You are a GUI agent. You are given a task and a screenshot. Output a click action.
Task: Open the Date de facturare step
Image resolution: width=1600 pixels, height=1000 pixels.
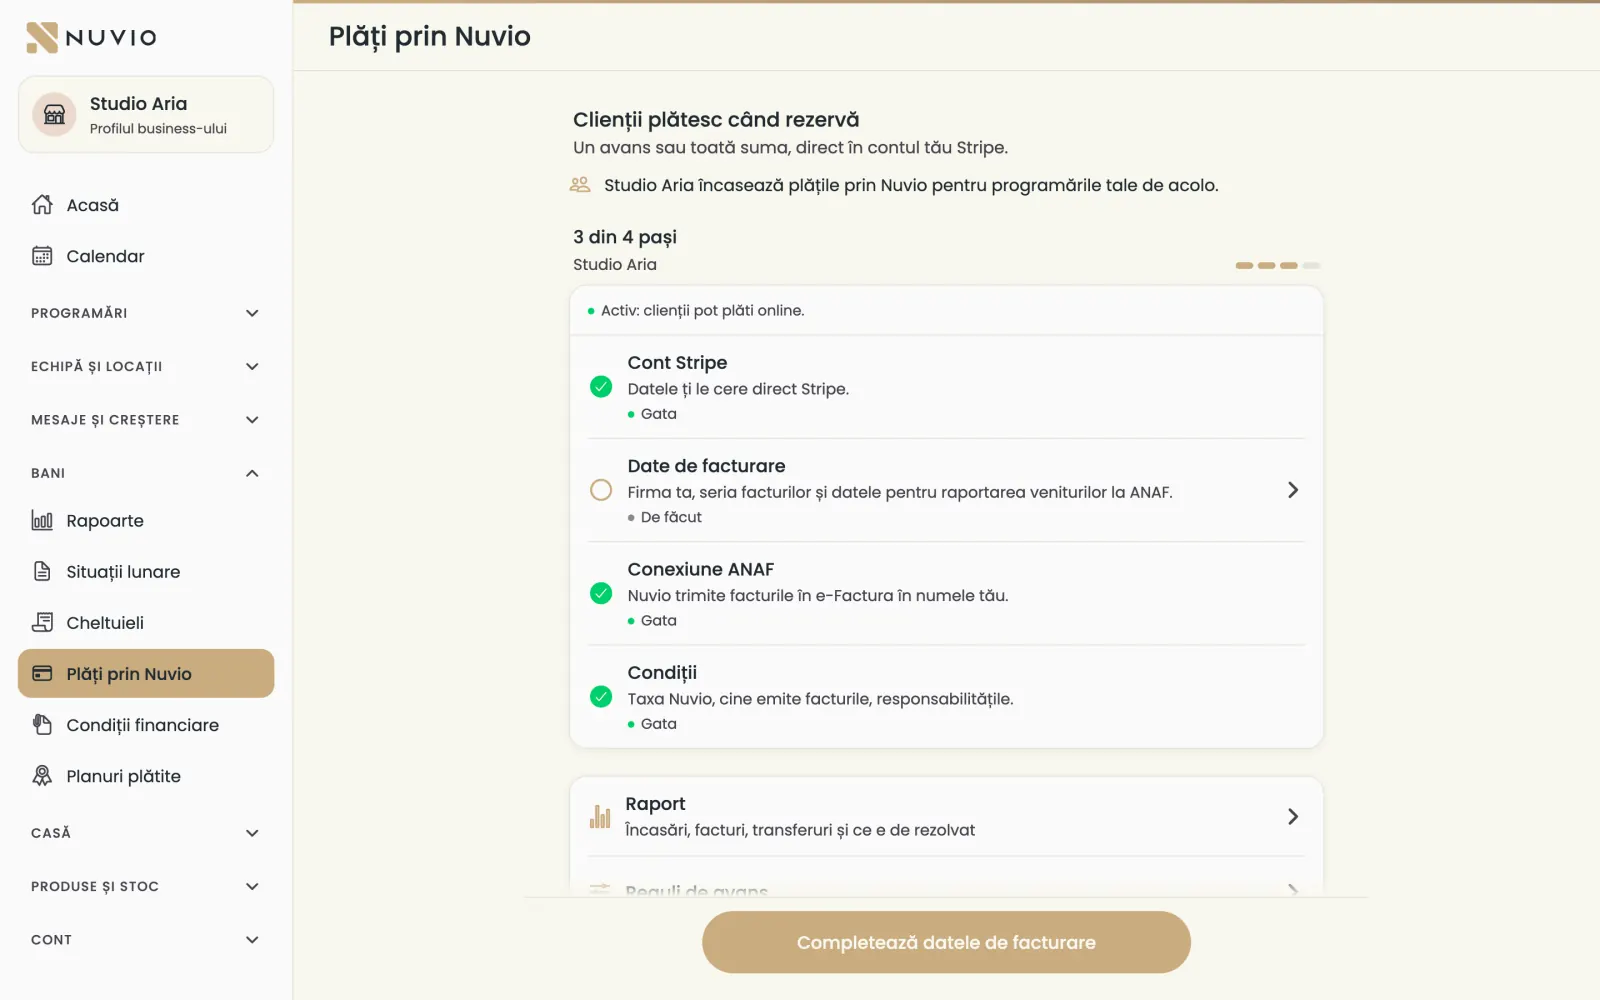pos(946,490)
